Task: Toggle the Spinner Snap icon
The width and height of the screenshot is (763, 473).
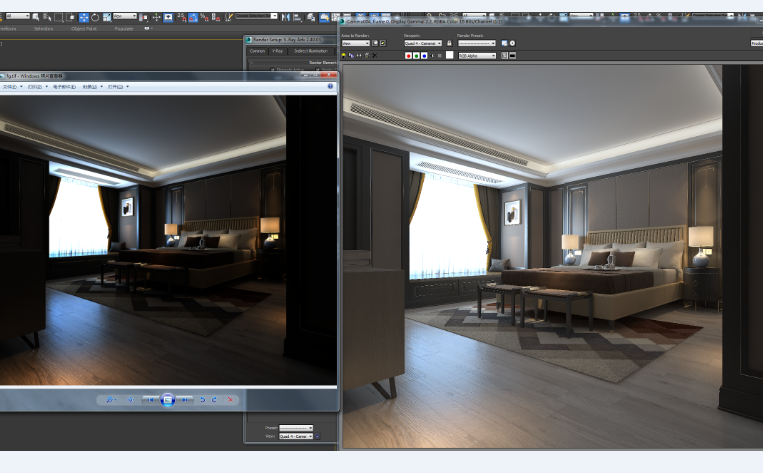Action: coord(216,18)
